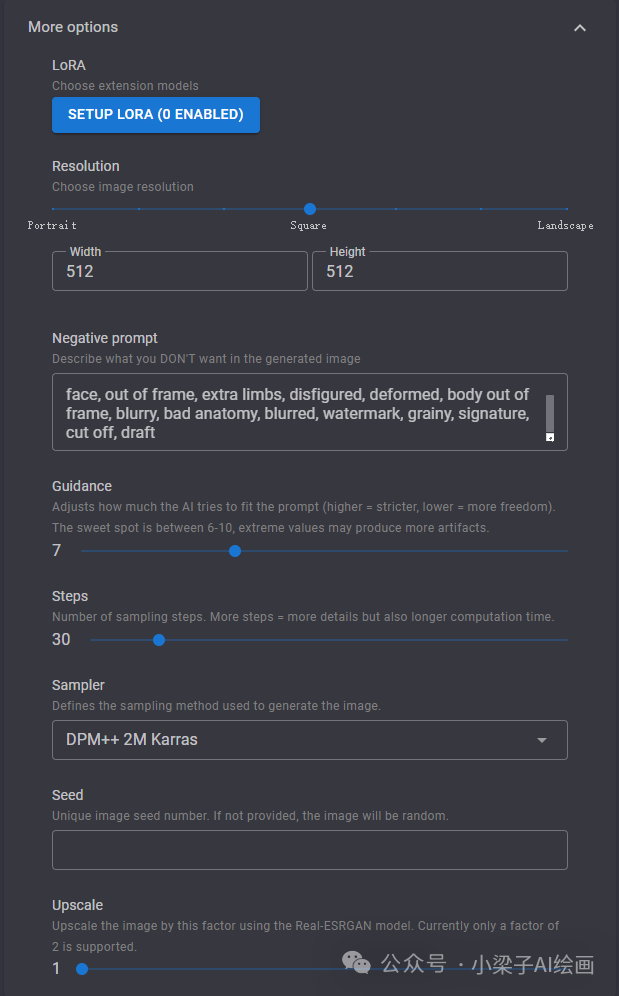The height and width of the screenshot is (996, 619).
Task: Open the Sampler dropdown showing DPM++ 2M Karras
Action: tap(298, 740)
